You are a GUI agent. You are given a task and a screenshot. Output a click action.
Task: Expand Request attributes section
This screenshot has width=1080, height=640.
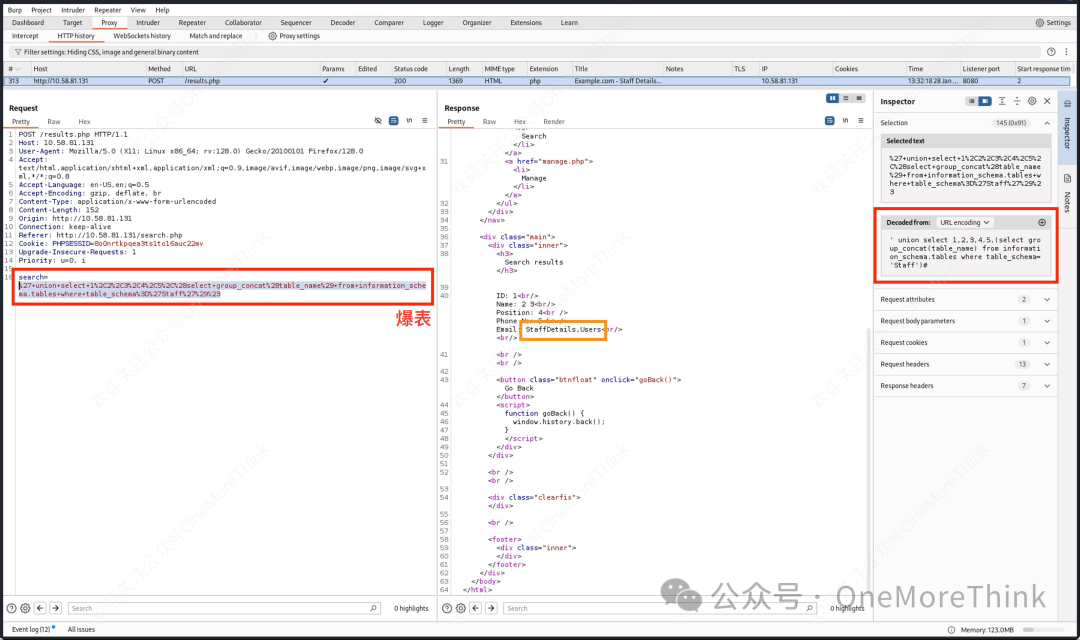coord(966,300)
